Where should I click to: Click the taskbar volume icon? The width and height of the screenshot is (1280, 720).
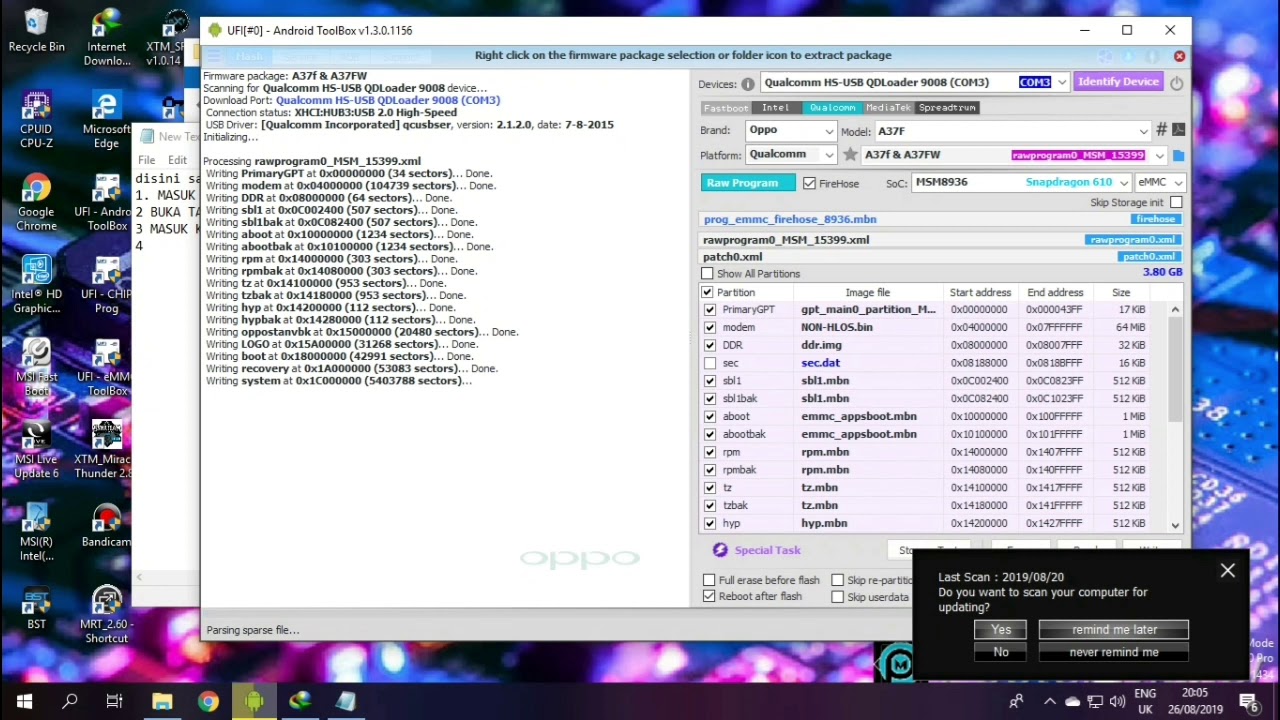click(x=1117, y=701)
